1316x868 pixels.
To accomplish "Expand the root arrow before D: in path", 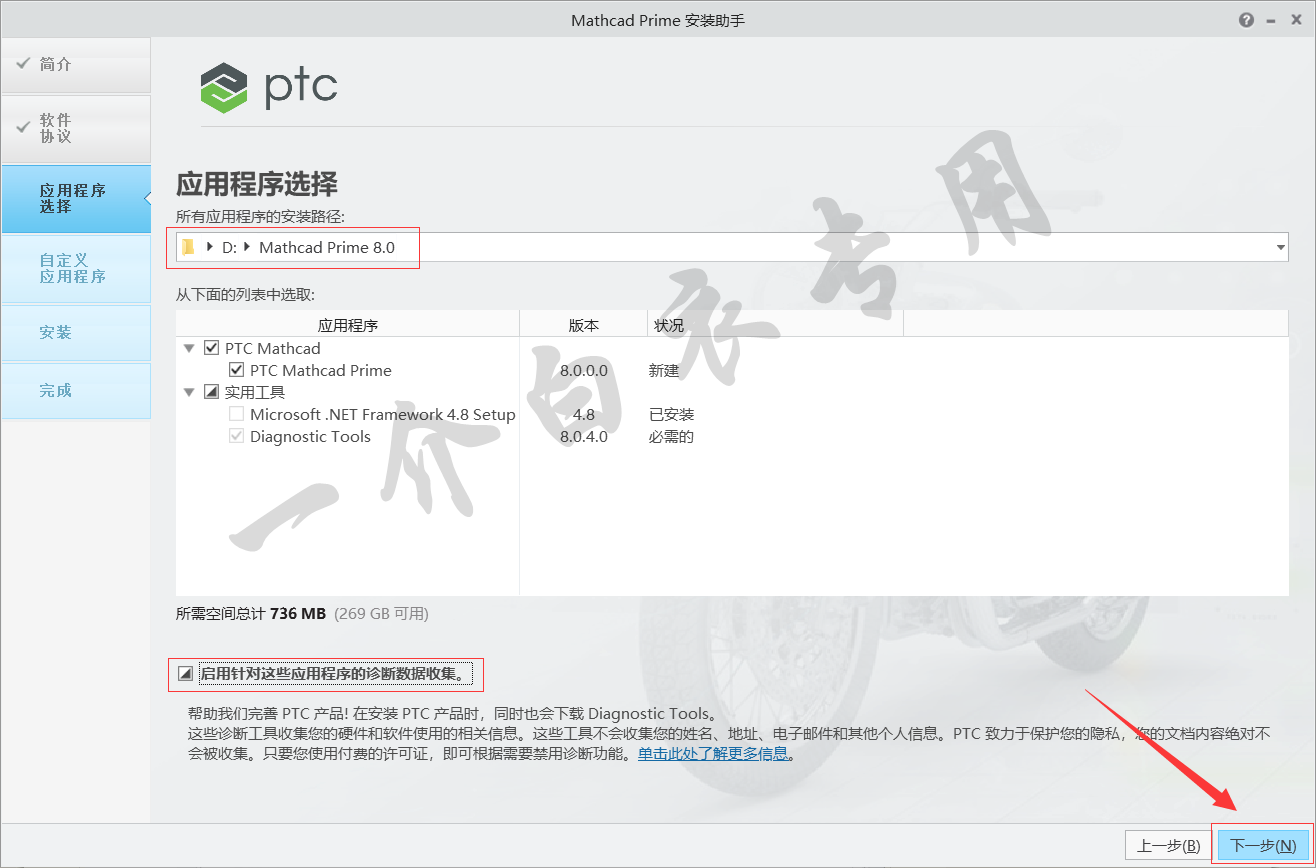I will [210, 247].
